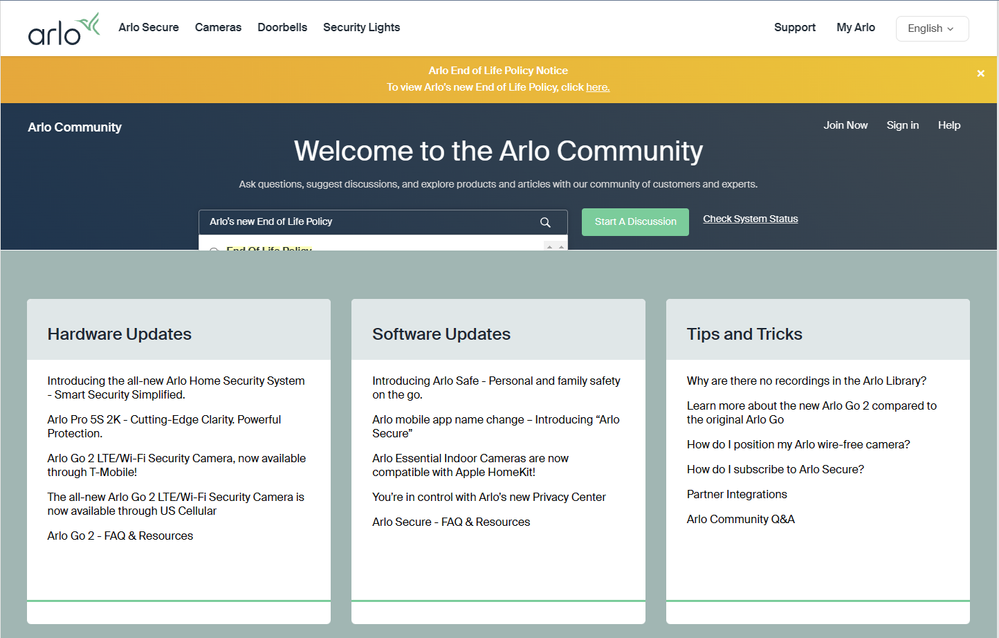Open 'no recordings in Arlo Library' tip
The height and width of the screenshot is (638, 999).
[807, 381]
